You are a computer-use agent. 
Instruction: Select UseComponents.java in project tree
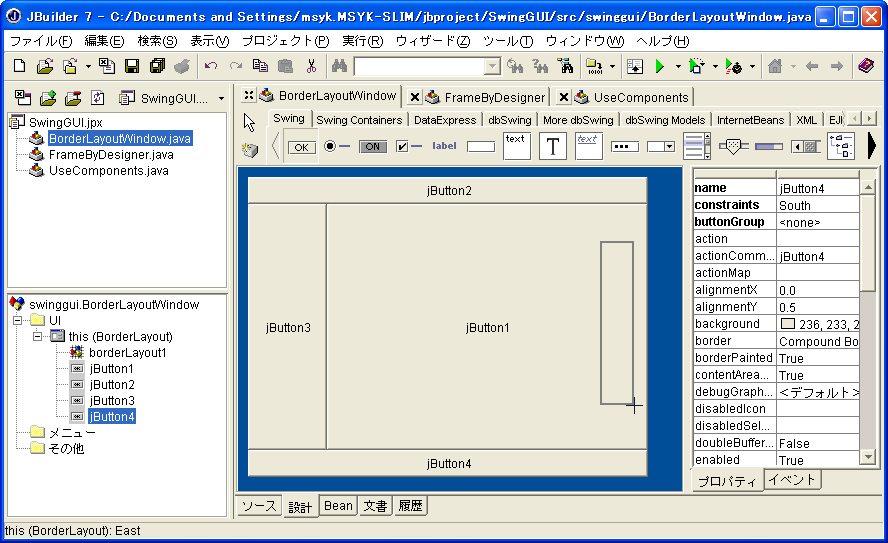(108, 171)
